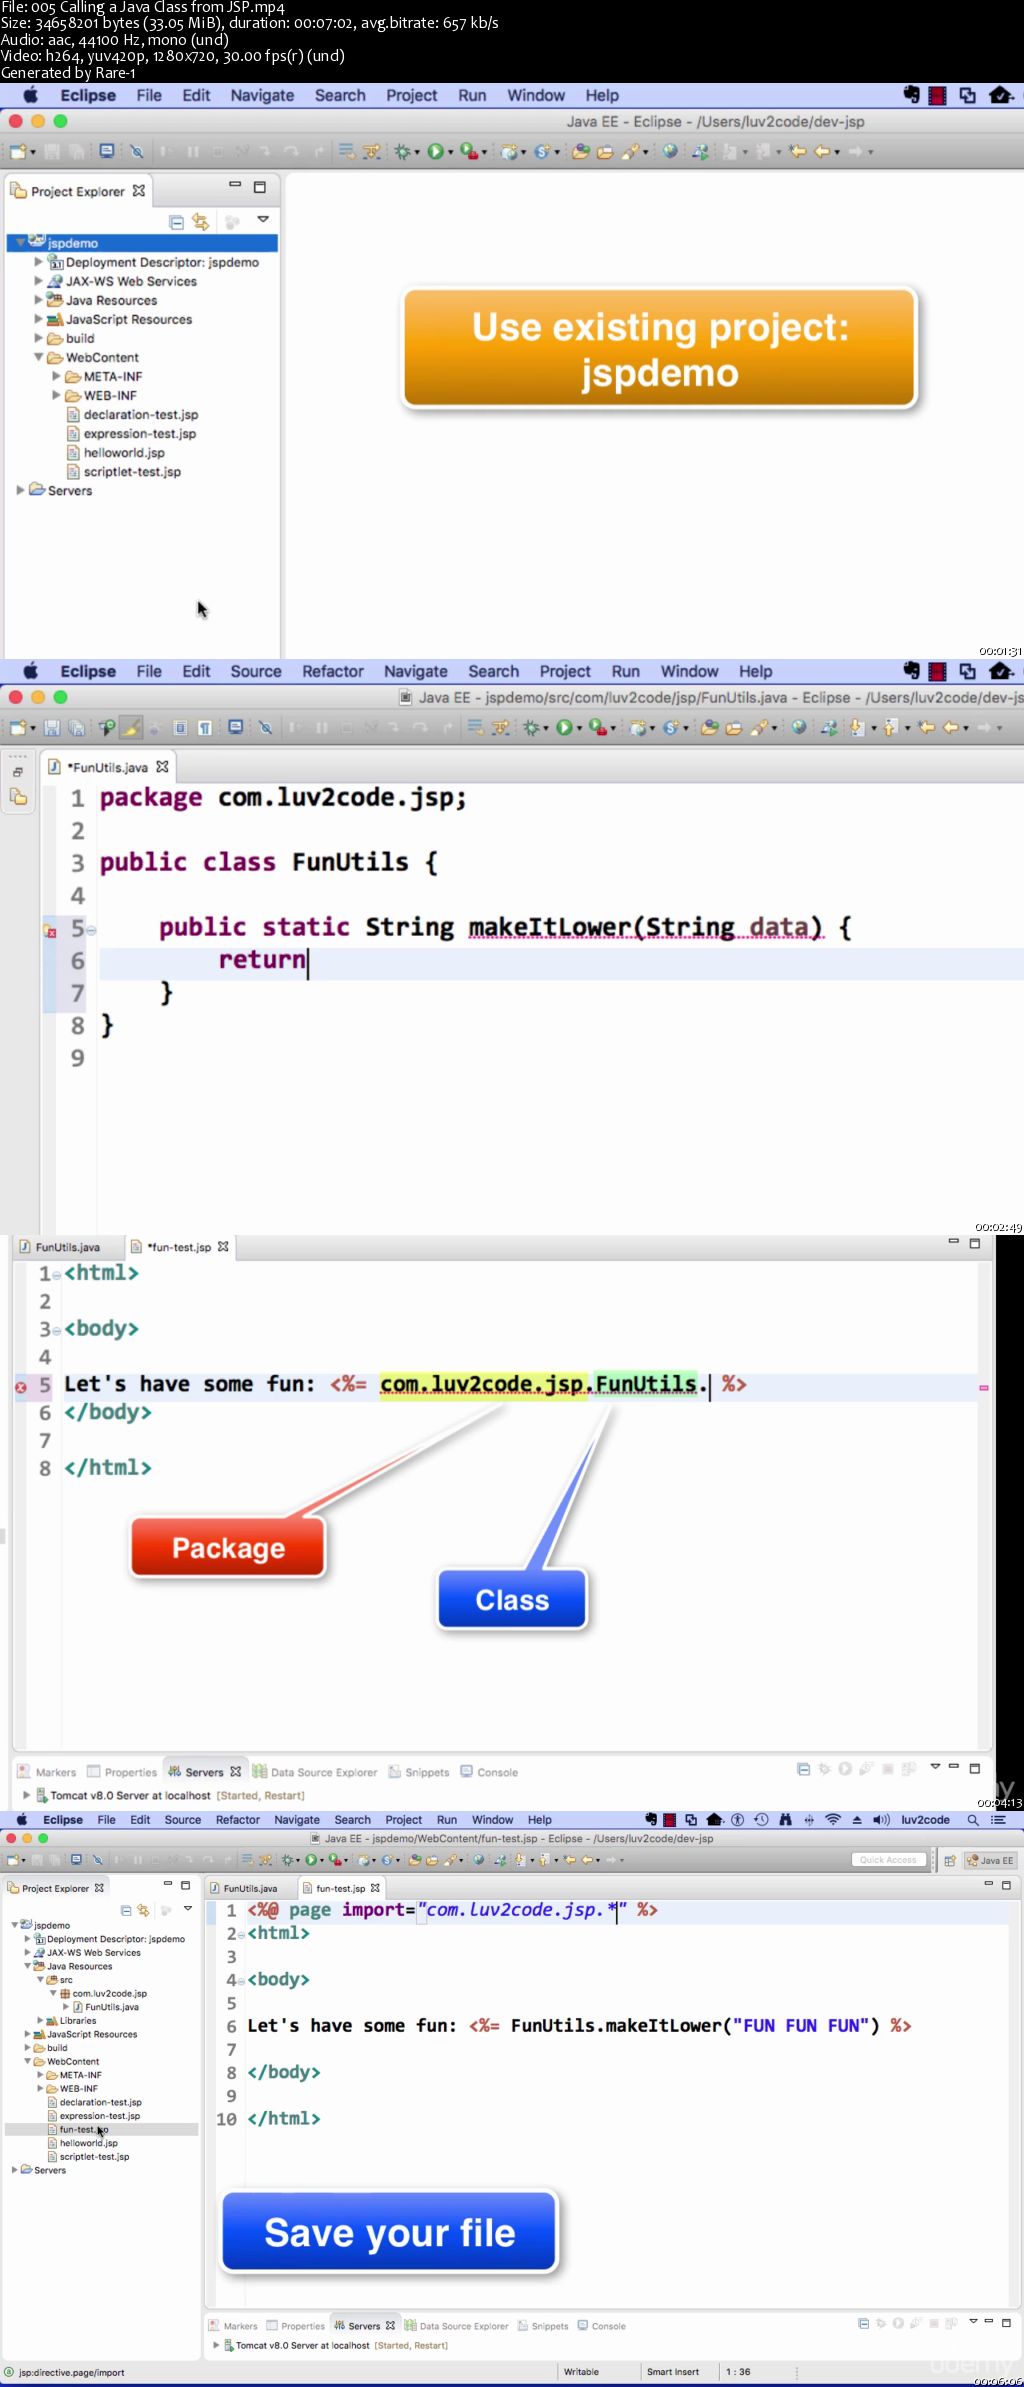Click Save All icon in the FunUtils.java frame toolbar

76,728
